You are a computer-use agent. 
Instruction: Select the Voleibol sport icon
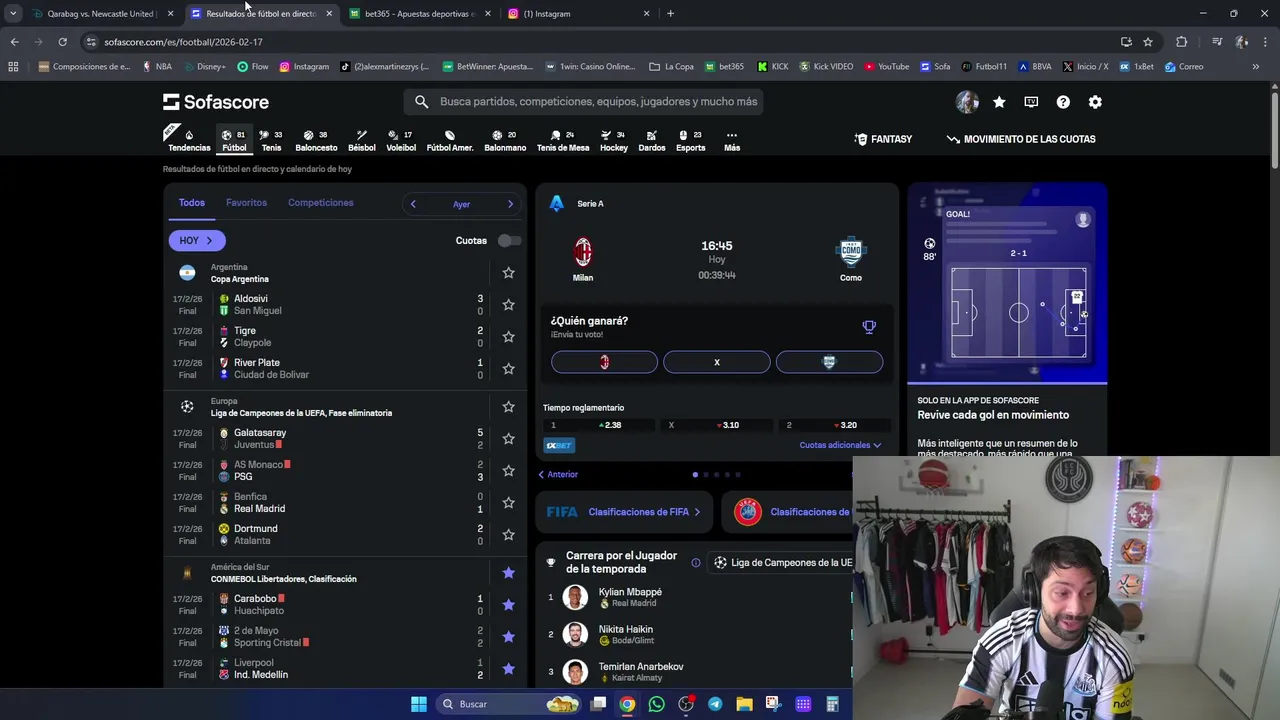point(401,139)
